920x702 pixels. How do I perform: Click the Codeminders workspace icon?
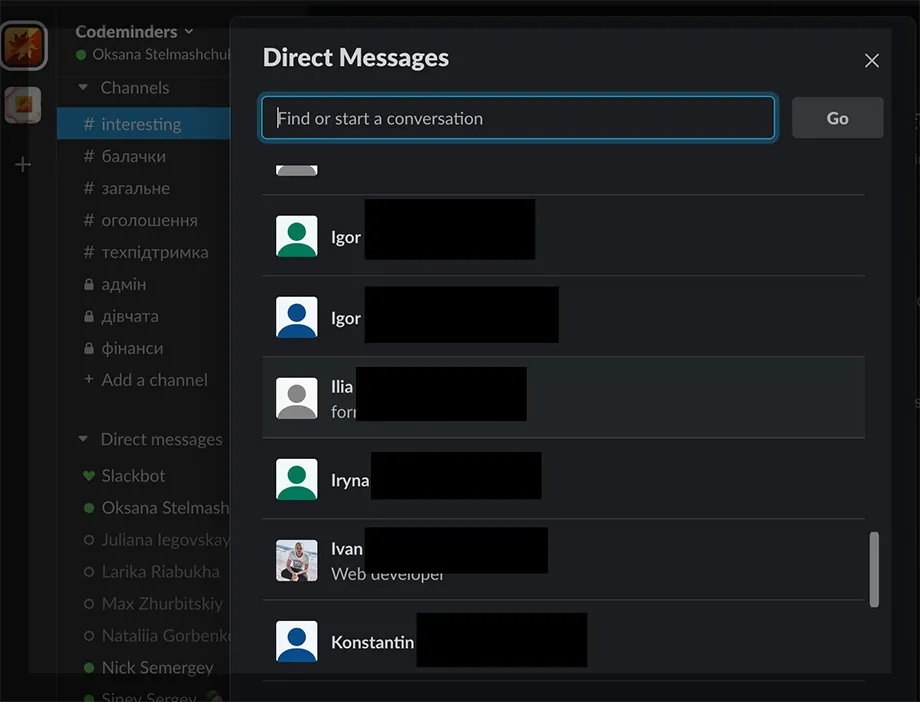coord(24,45)
